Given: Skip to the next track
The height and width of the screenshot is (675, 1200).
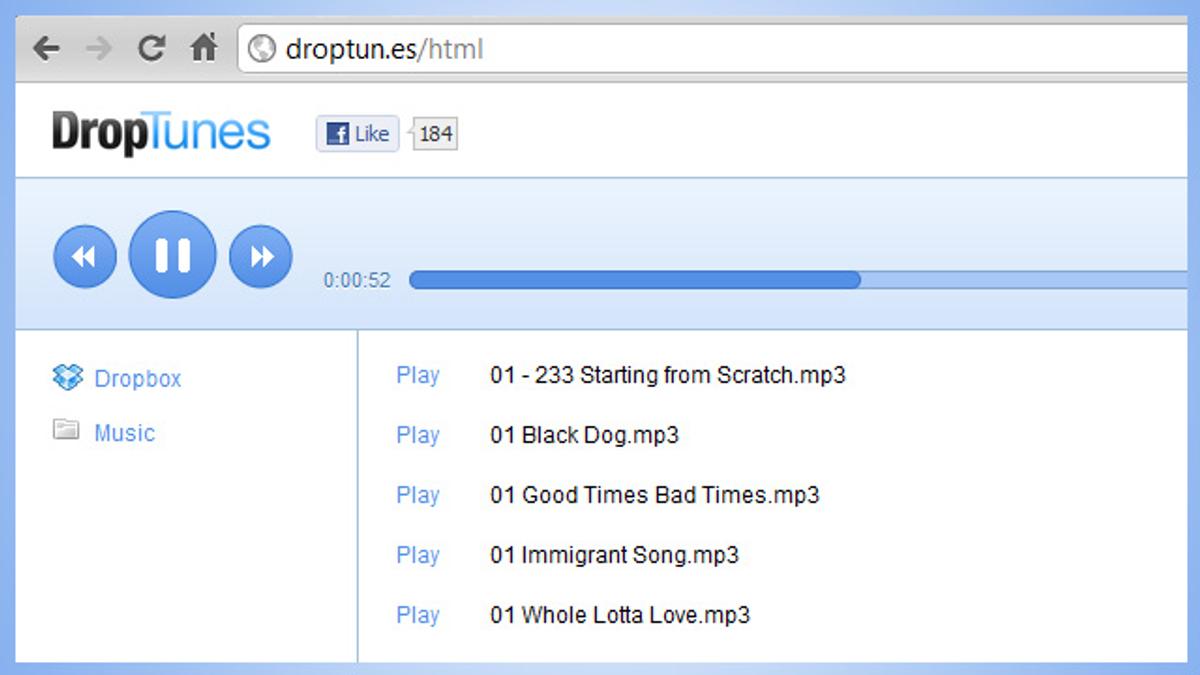Looking at the screenshot, I should point(261,257).
